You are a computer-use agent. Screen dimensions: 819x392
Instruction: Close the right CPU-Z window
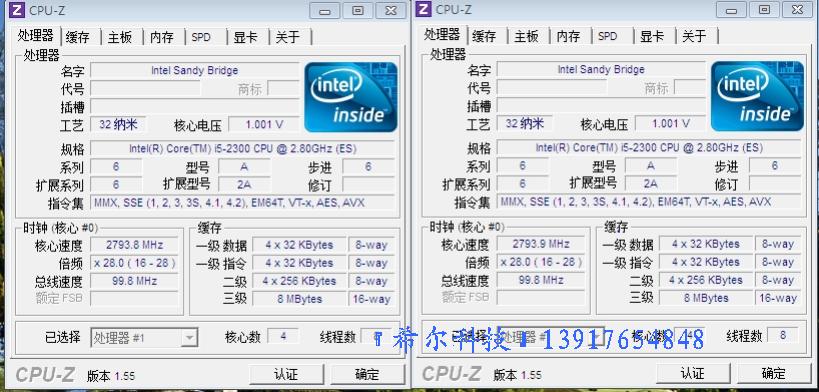pos(797,9)
